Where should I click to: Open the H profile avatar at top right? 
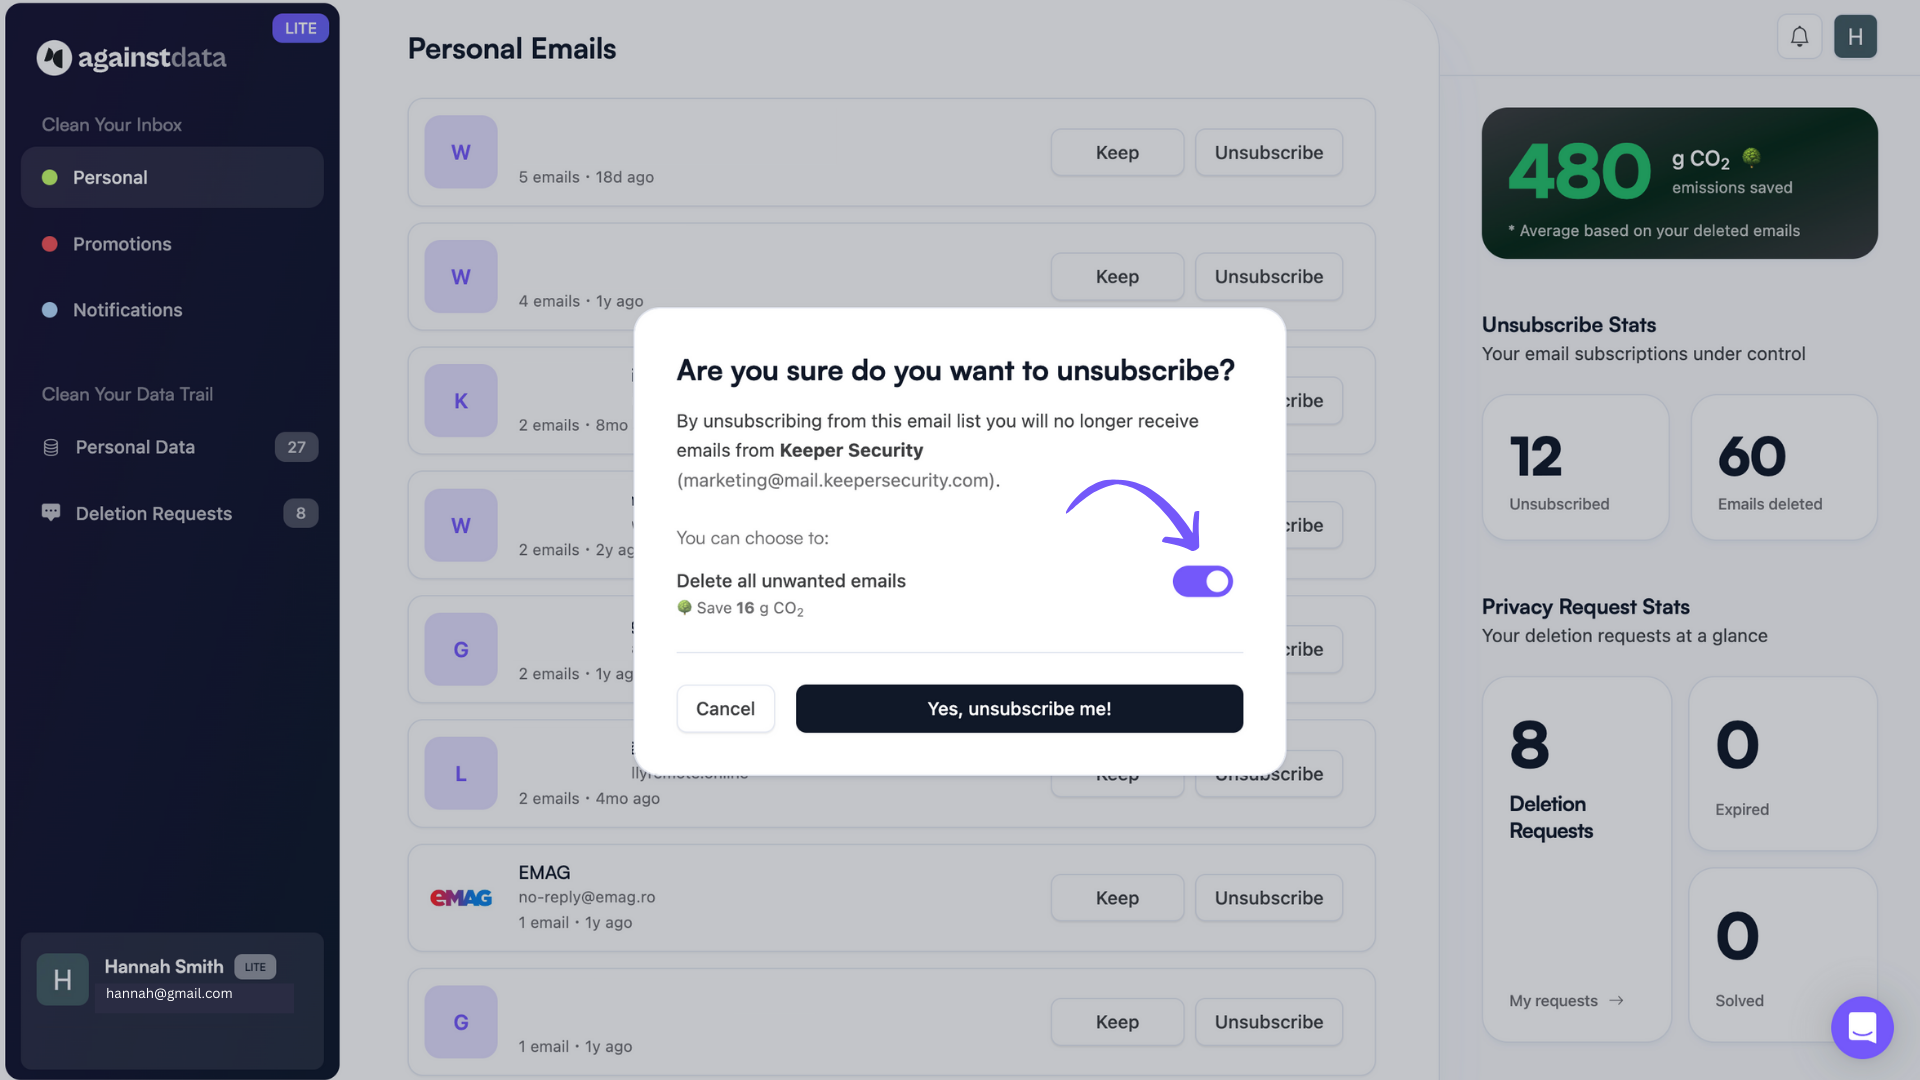[x=1855, y=37]
